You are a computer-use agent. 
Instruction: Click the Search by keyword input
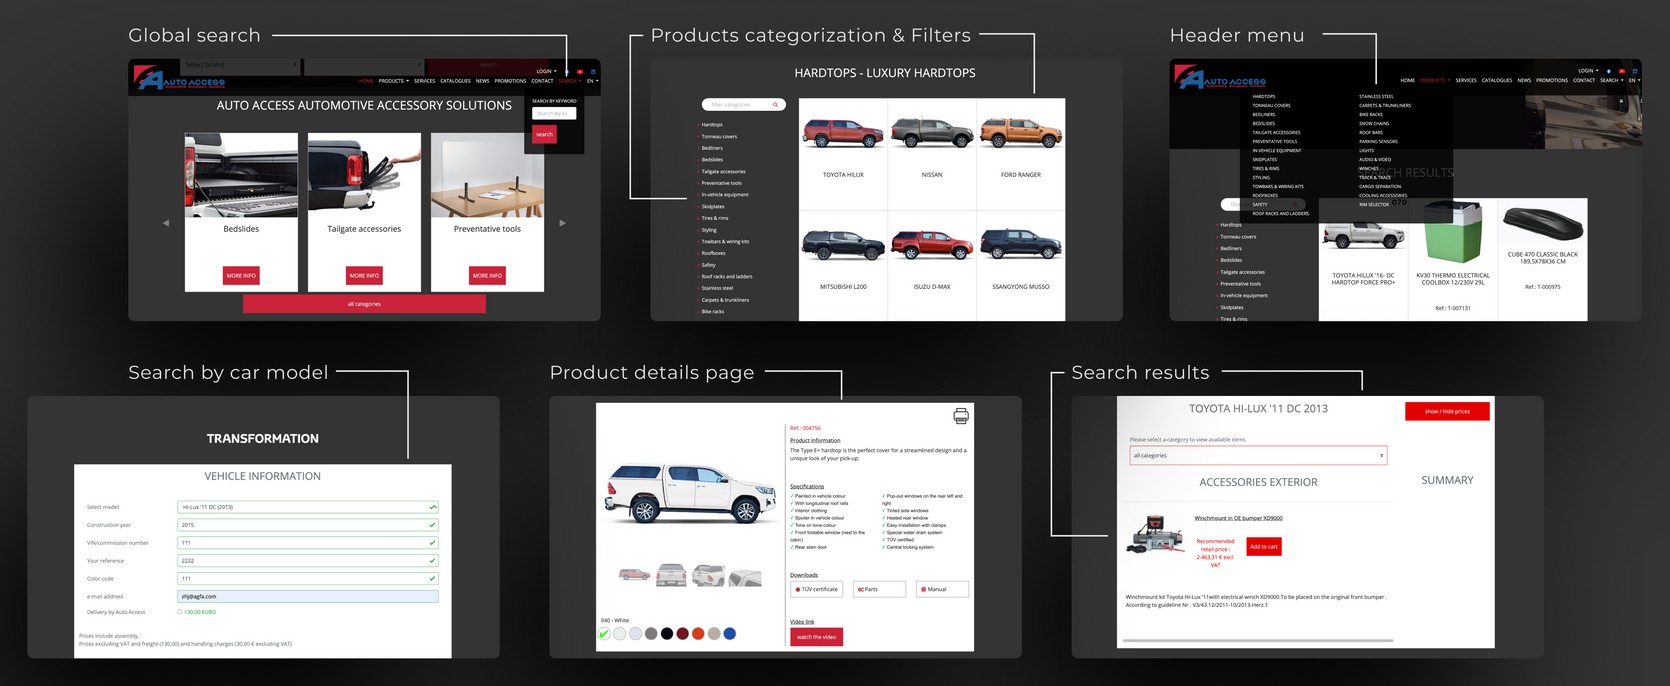tap(554, 113)
